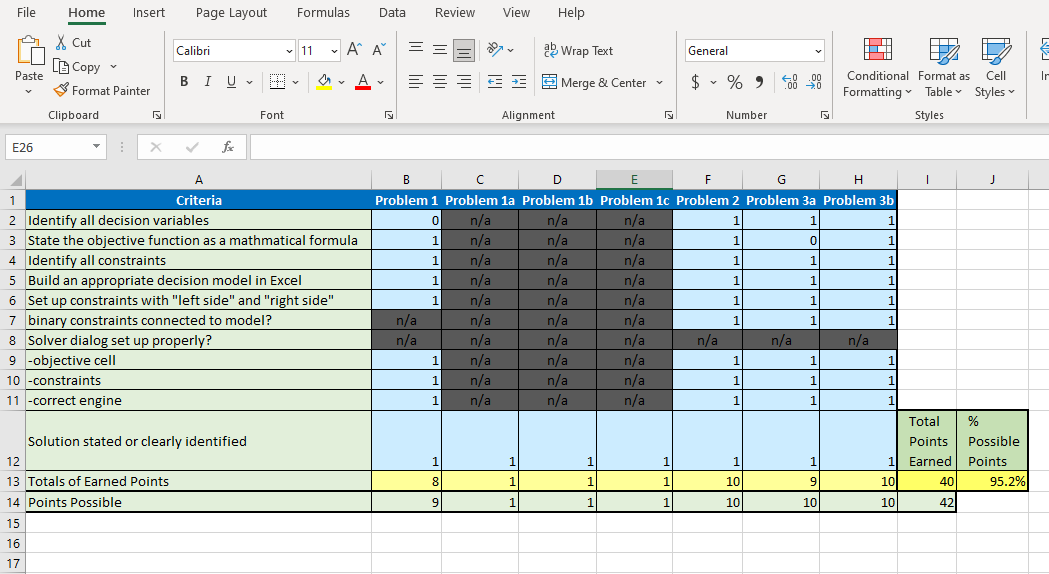
Task: Switch to the Insert tab
Action: tap(149, 13)
